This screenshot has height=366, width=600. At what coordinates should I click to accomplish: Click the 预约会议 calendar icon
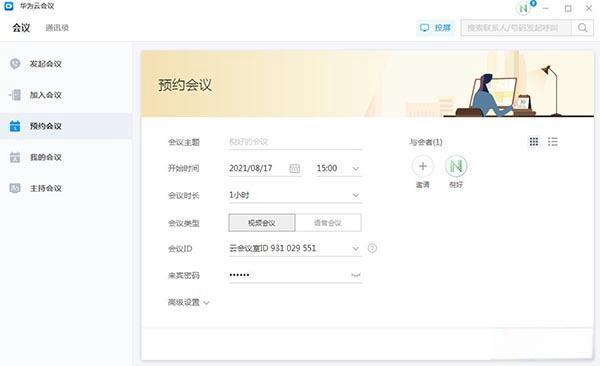(15, 126)
